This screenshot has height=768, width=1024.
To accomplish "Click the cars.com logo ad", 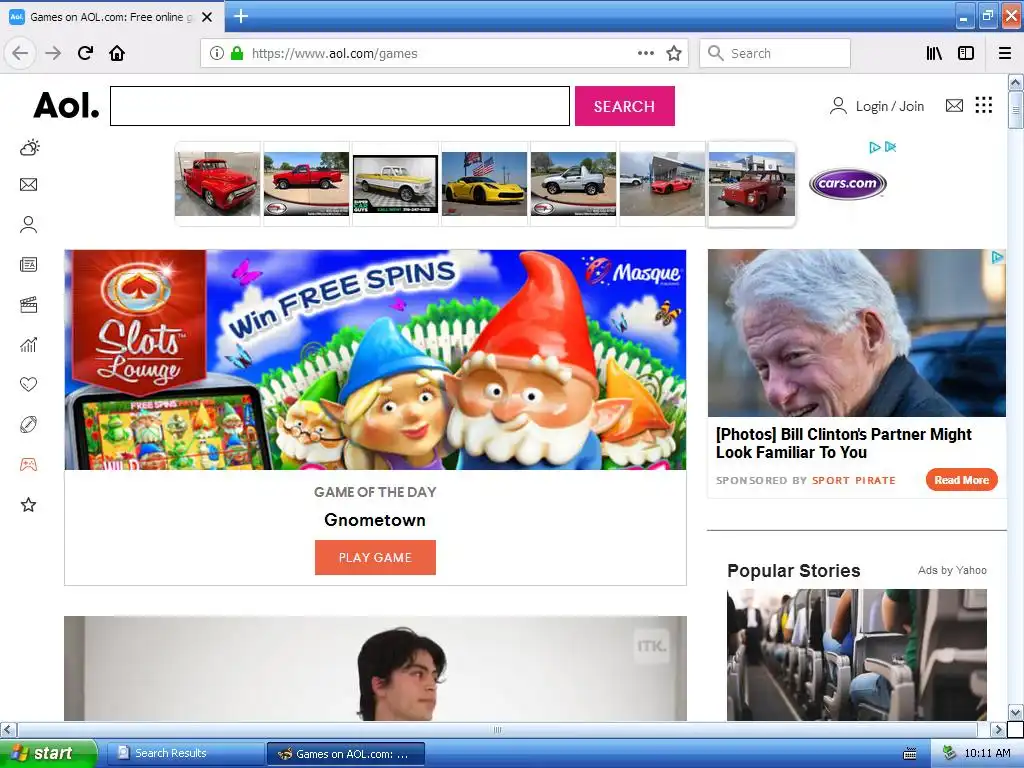I will (848, 184).
